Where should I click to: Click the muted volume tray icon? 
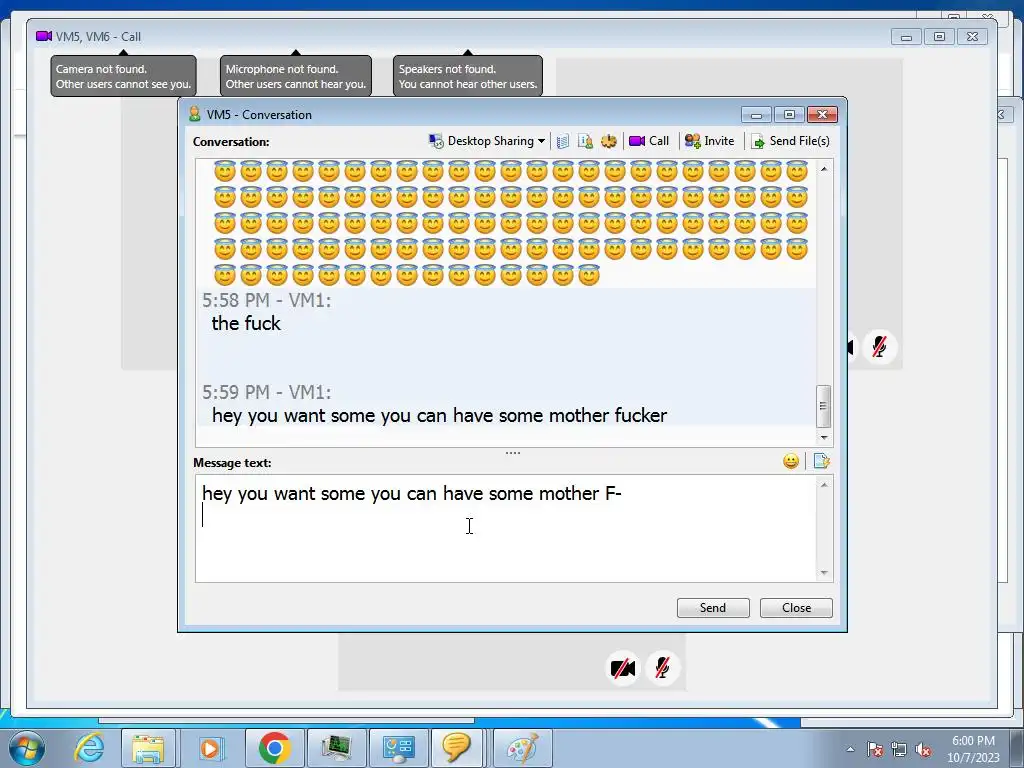pyautogui.click(x=923, y=749)
